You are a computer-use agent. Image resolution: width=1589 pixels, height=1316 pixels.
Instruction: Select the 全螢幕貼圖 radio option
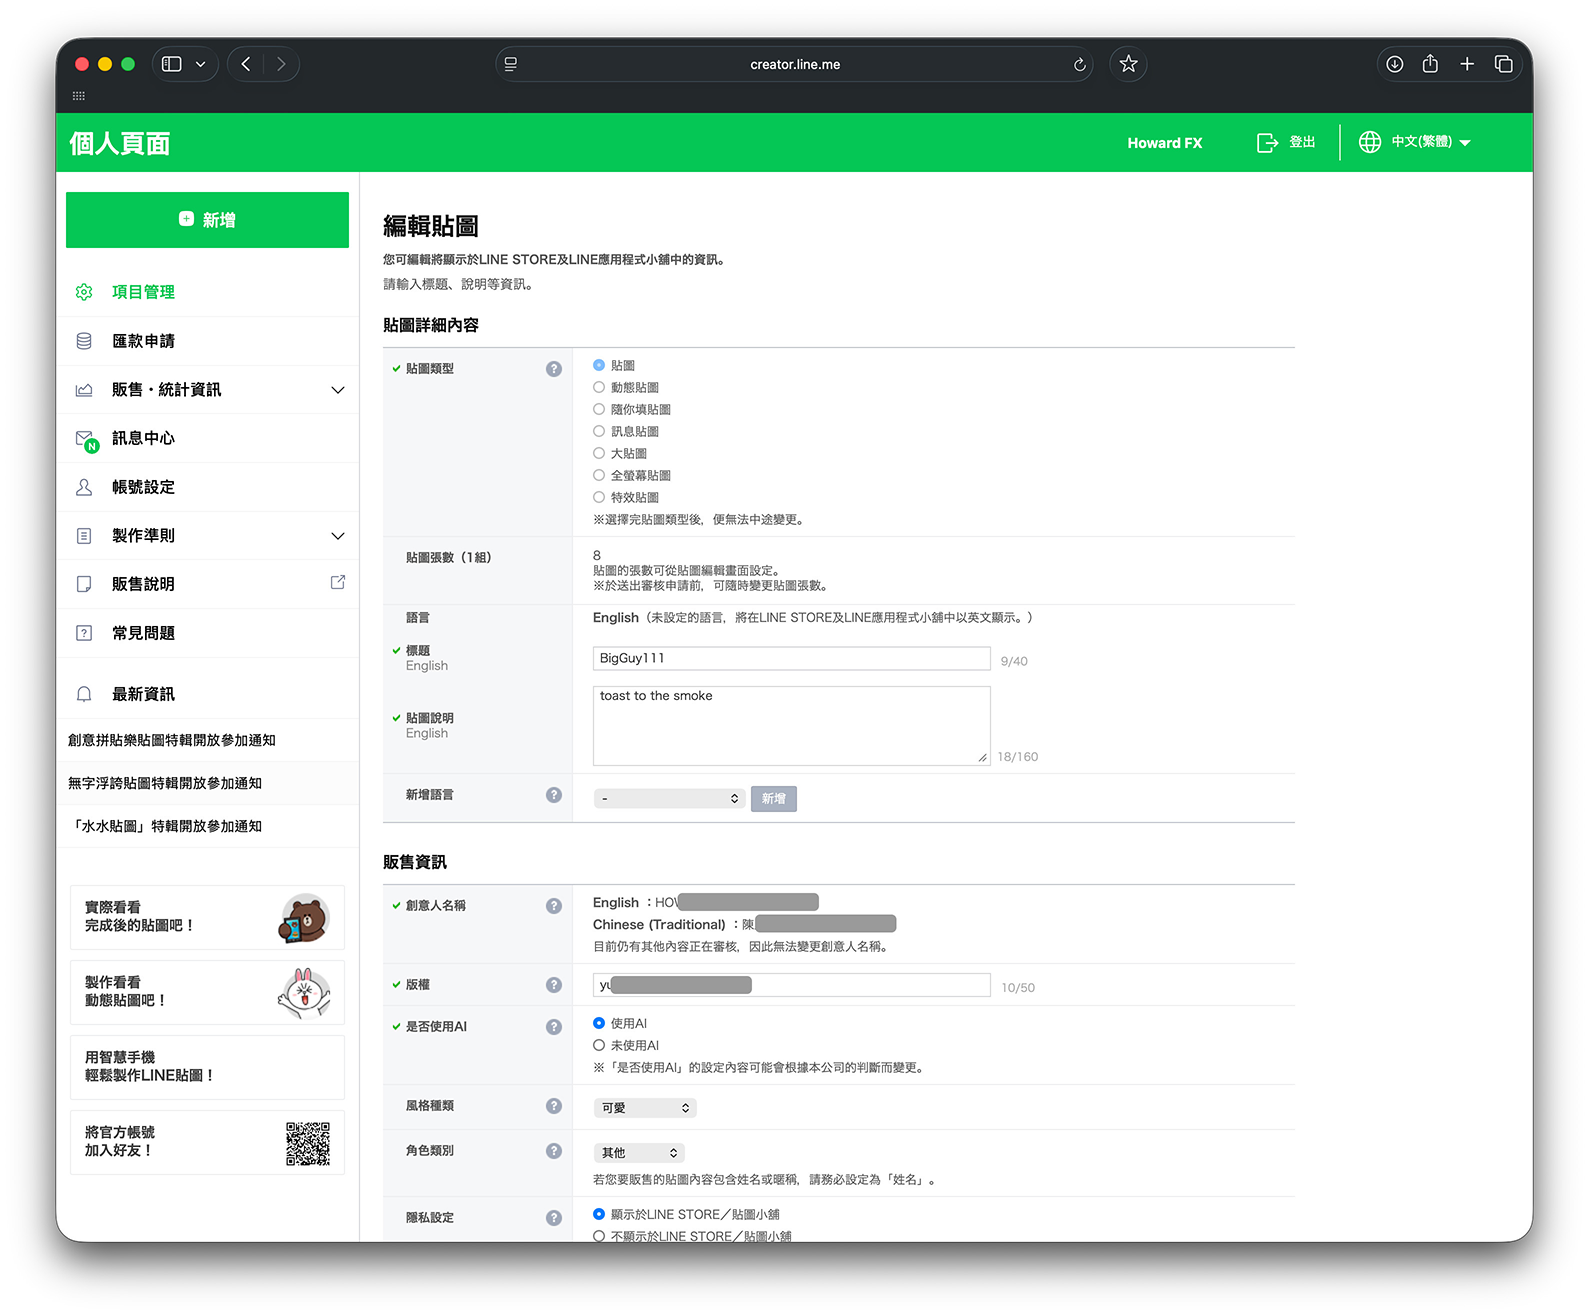pos(599,475)
